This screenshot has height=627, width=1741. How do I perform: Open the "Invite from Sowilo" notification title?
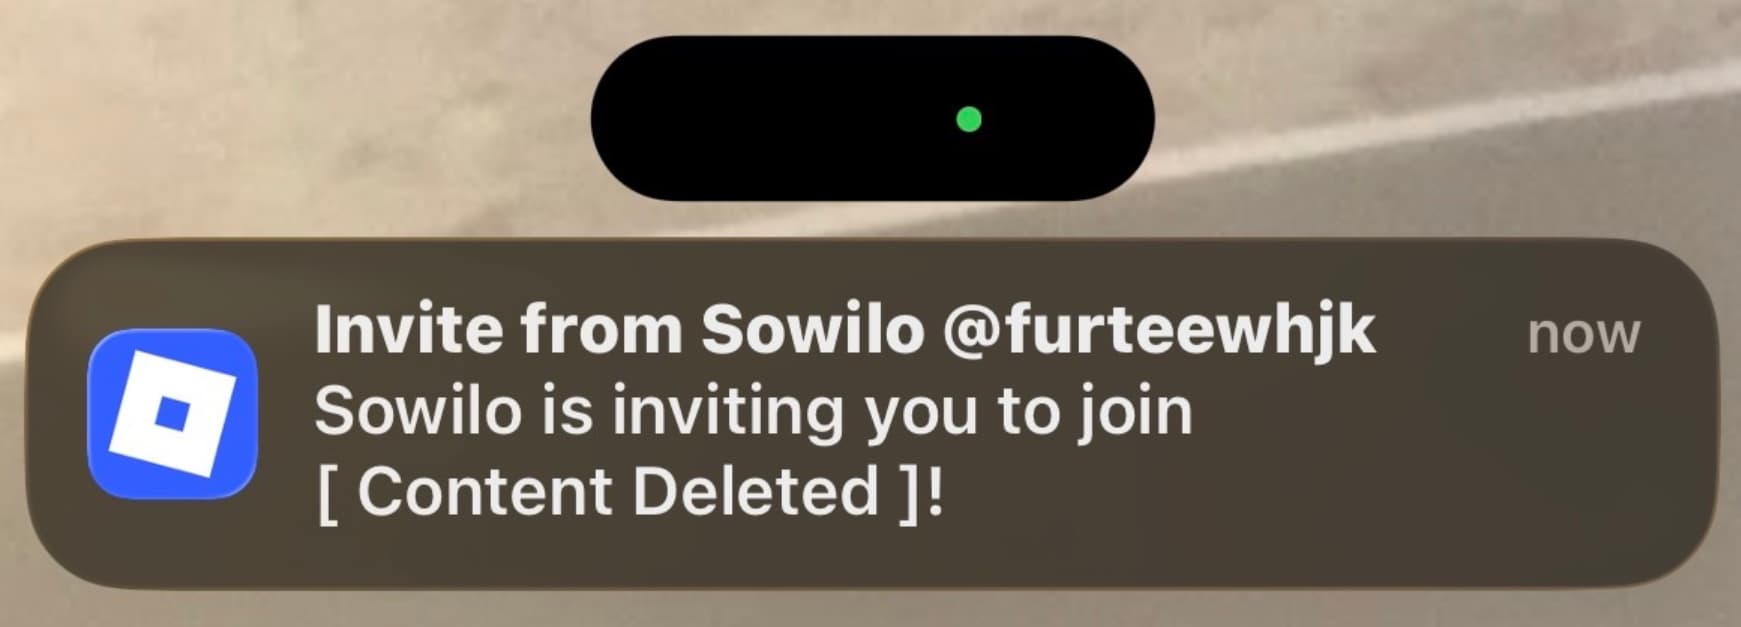coord(619,329)
